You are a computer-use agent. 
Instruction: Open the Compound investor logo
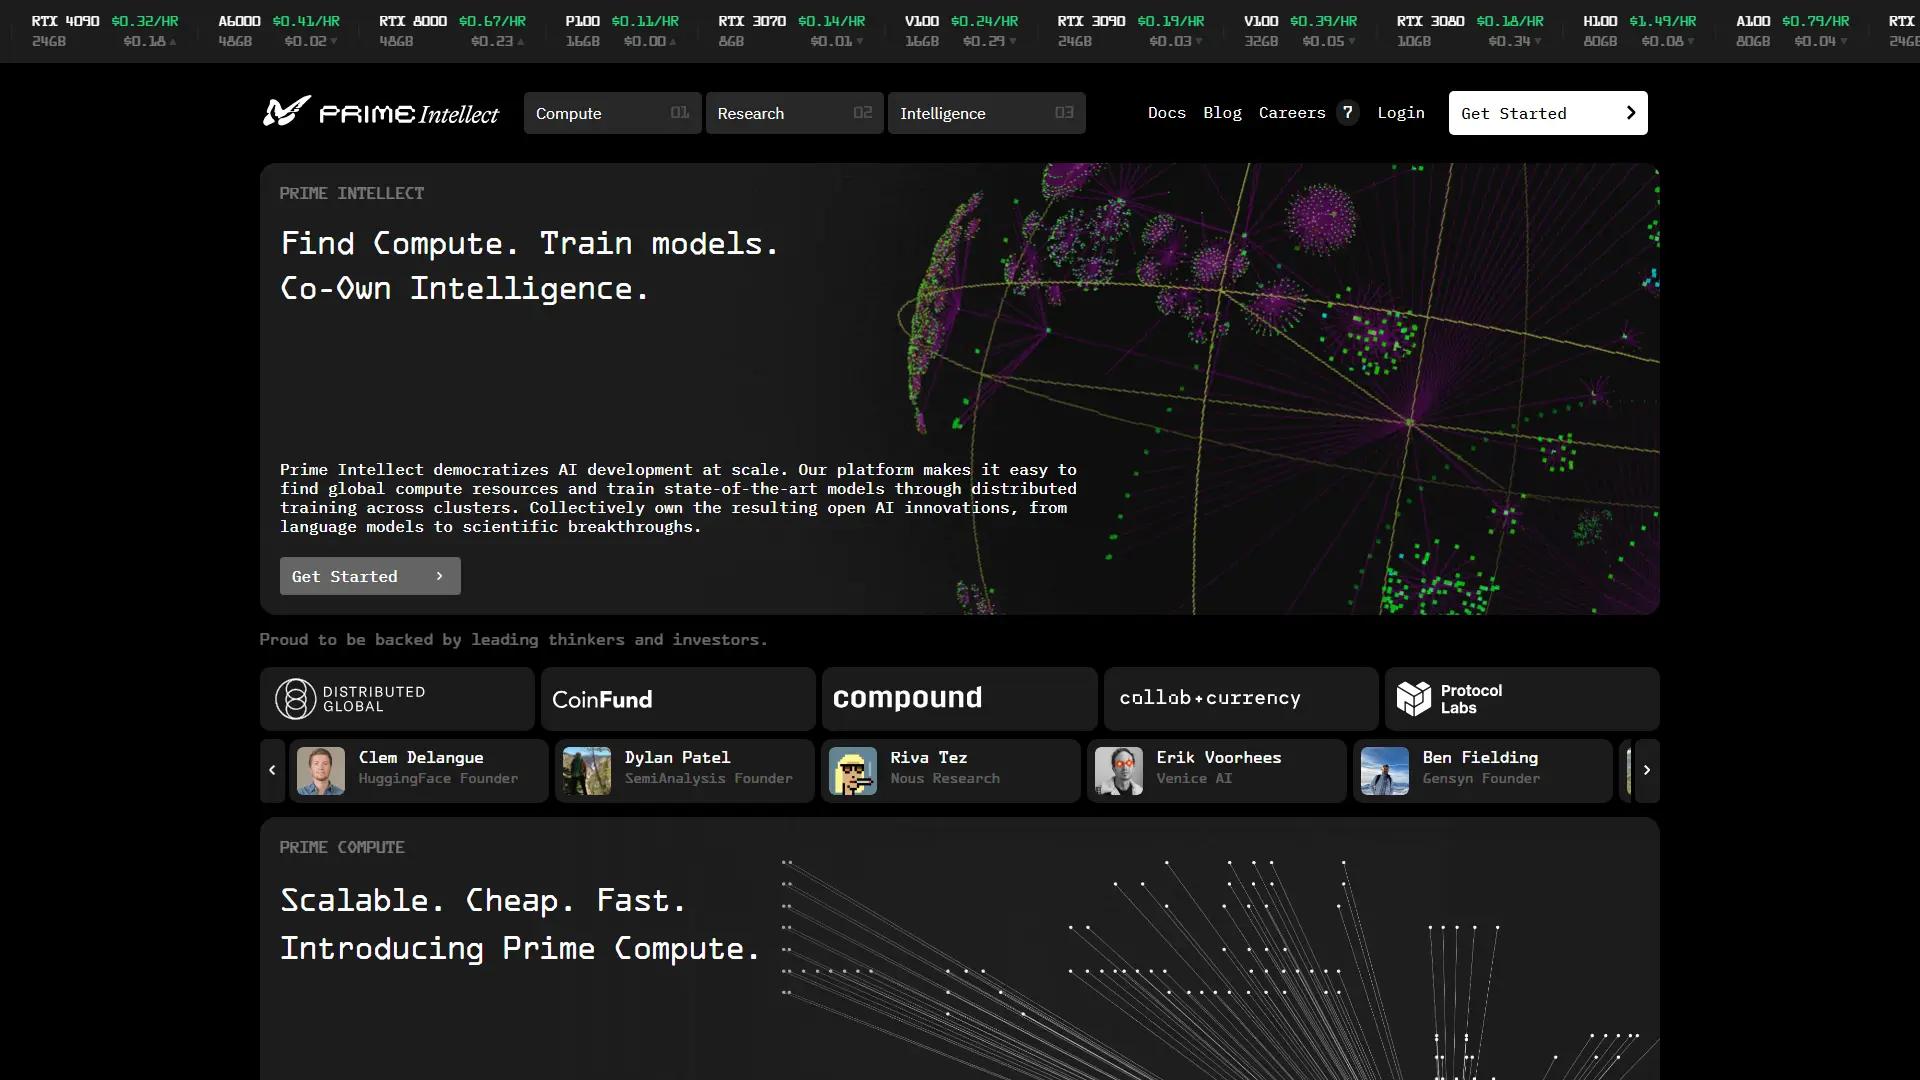(x=907, y=698)
